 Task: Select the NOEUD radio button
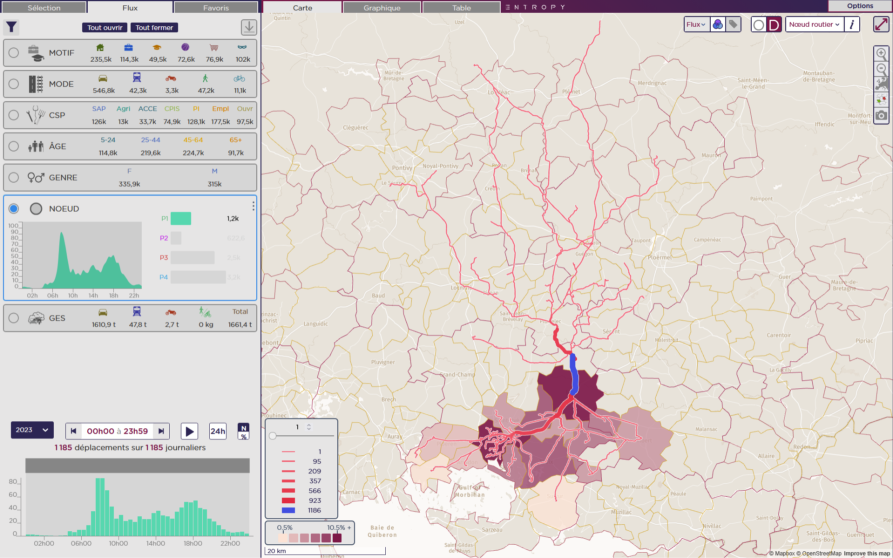[x=14, y=209]
